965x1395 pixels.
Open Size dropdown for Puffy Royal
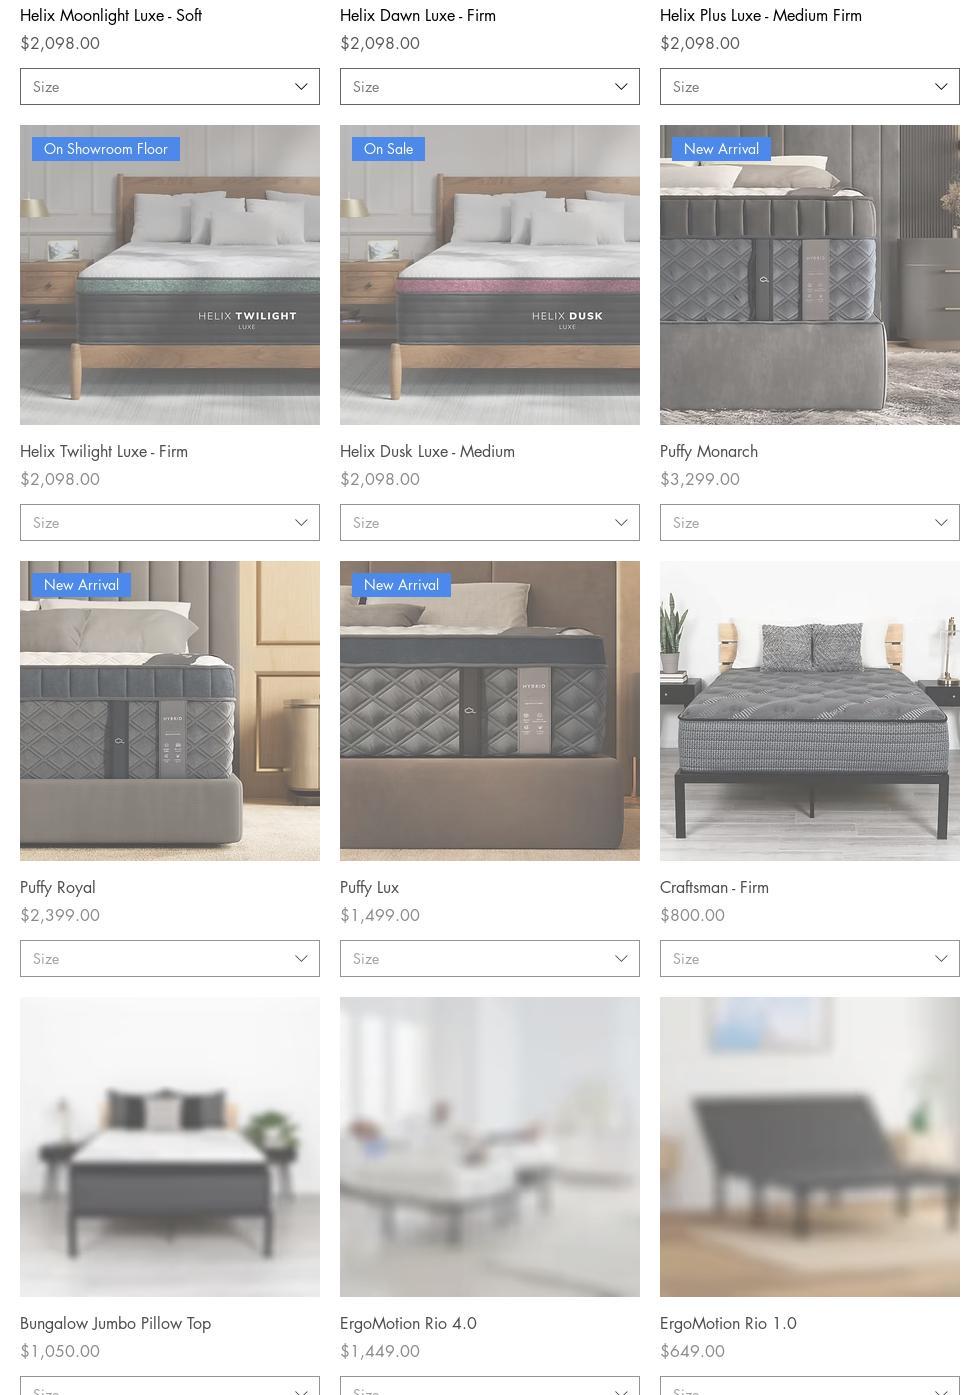[170, 959]
